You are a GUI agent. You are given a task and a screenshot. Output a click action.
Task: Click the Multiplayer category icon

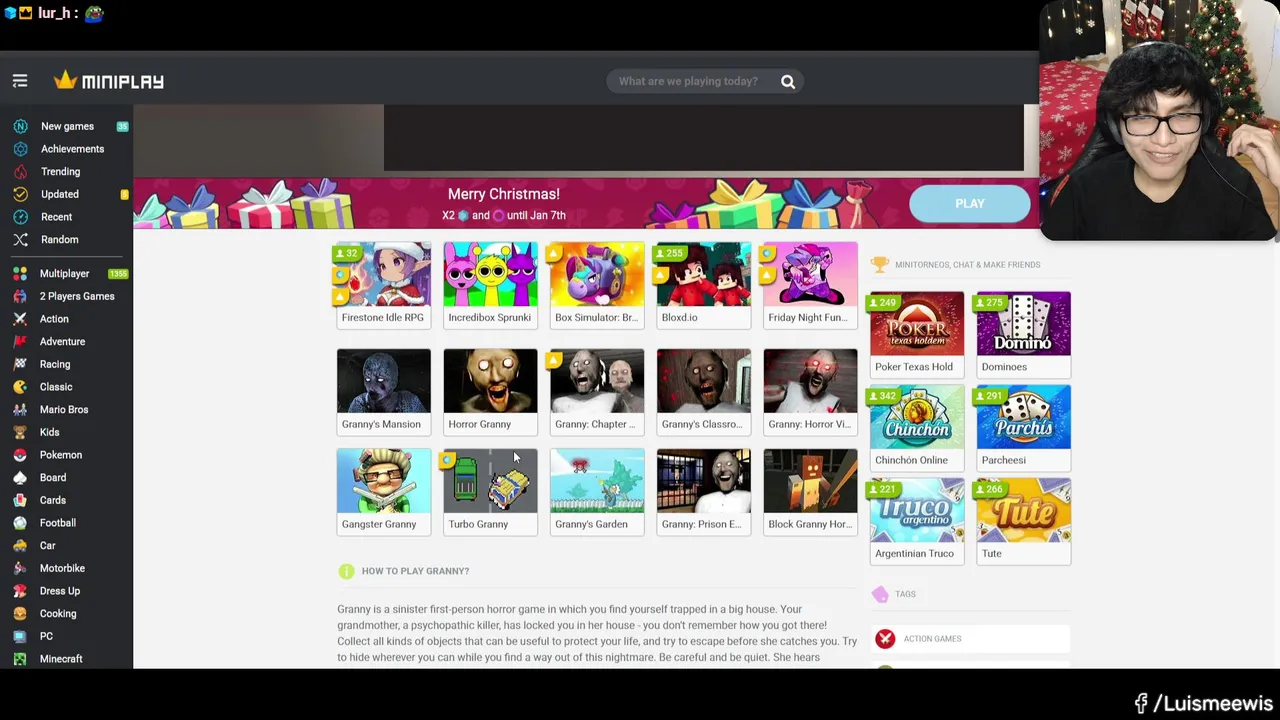coord(20,273)
